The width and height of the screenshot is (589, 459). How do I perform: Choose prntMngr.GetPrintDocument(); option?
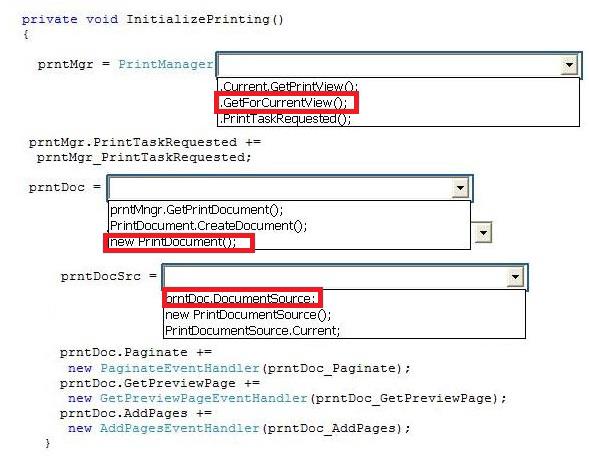click(x=196, y=210)
